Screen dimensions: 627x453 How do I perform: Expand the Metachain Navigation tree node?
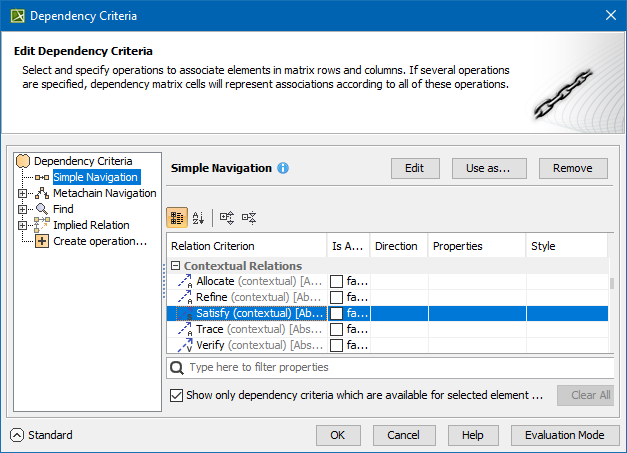[23, 193]
